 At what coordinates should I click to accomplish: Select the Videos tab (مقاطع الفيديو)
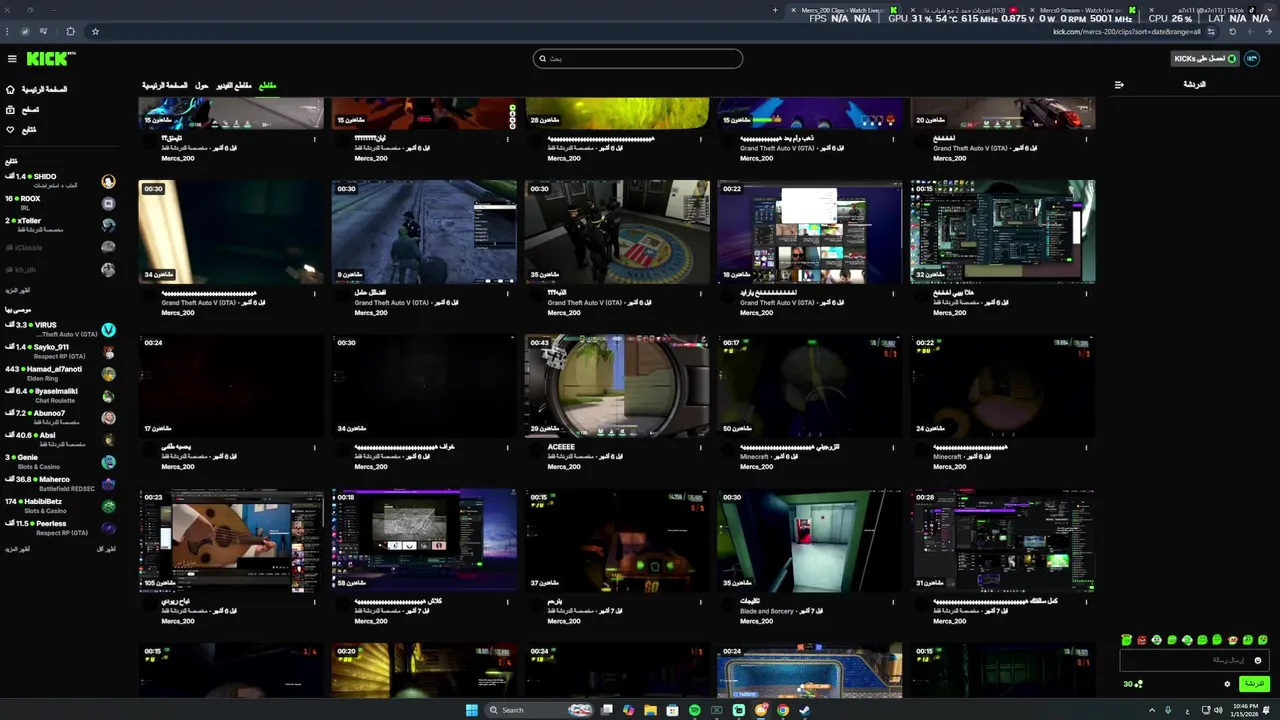click(x=234, y=86)
